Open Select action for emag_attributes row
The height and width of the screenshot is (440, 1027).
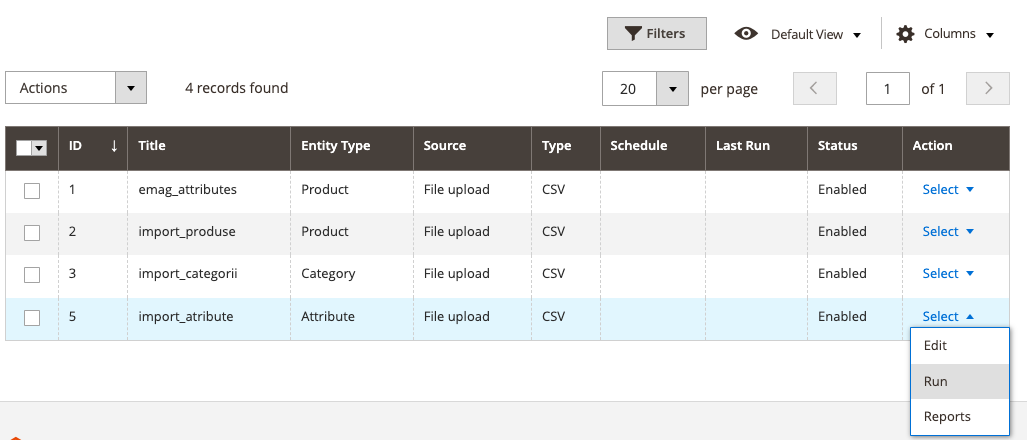[x=948, y=189]
